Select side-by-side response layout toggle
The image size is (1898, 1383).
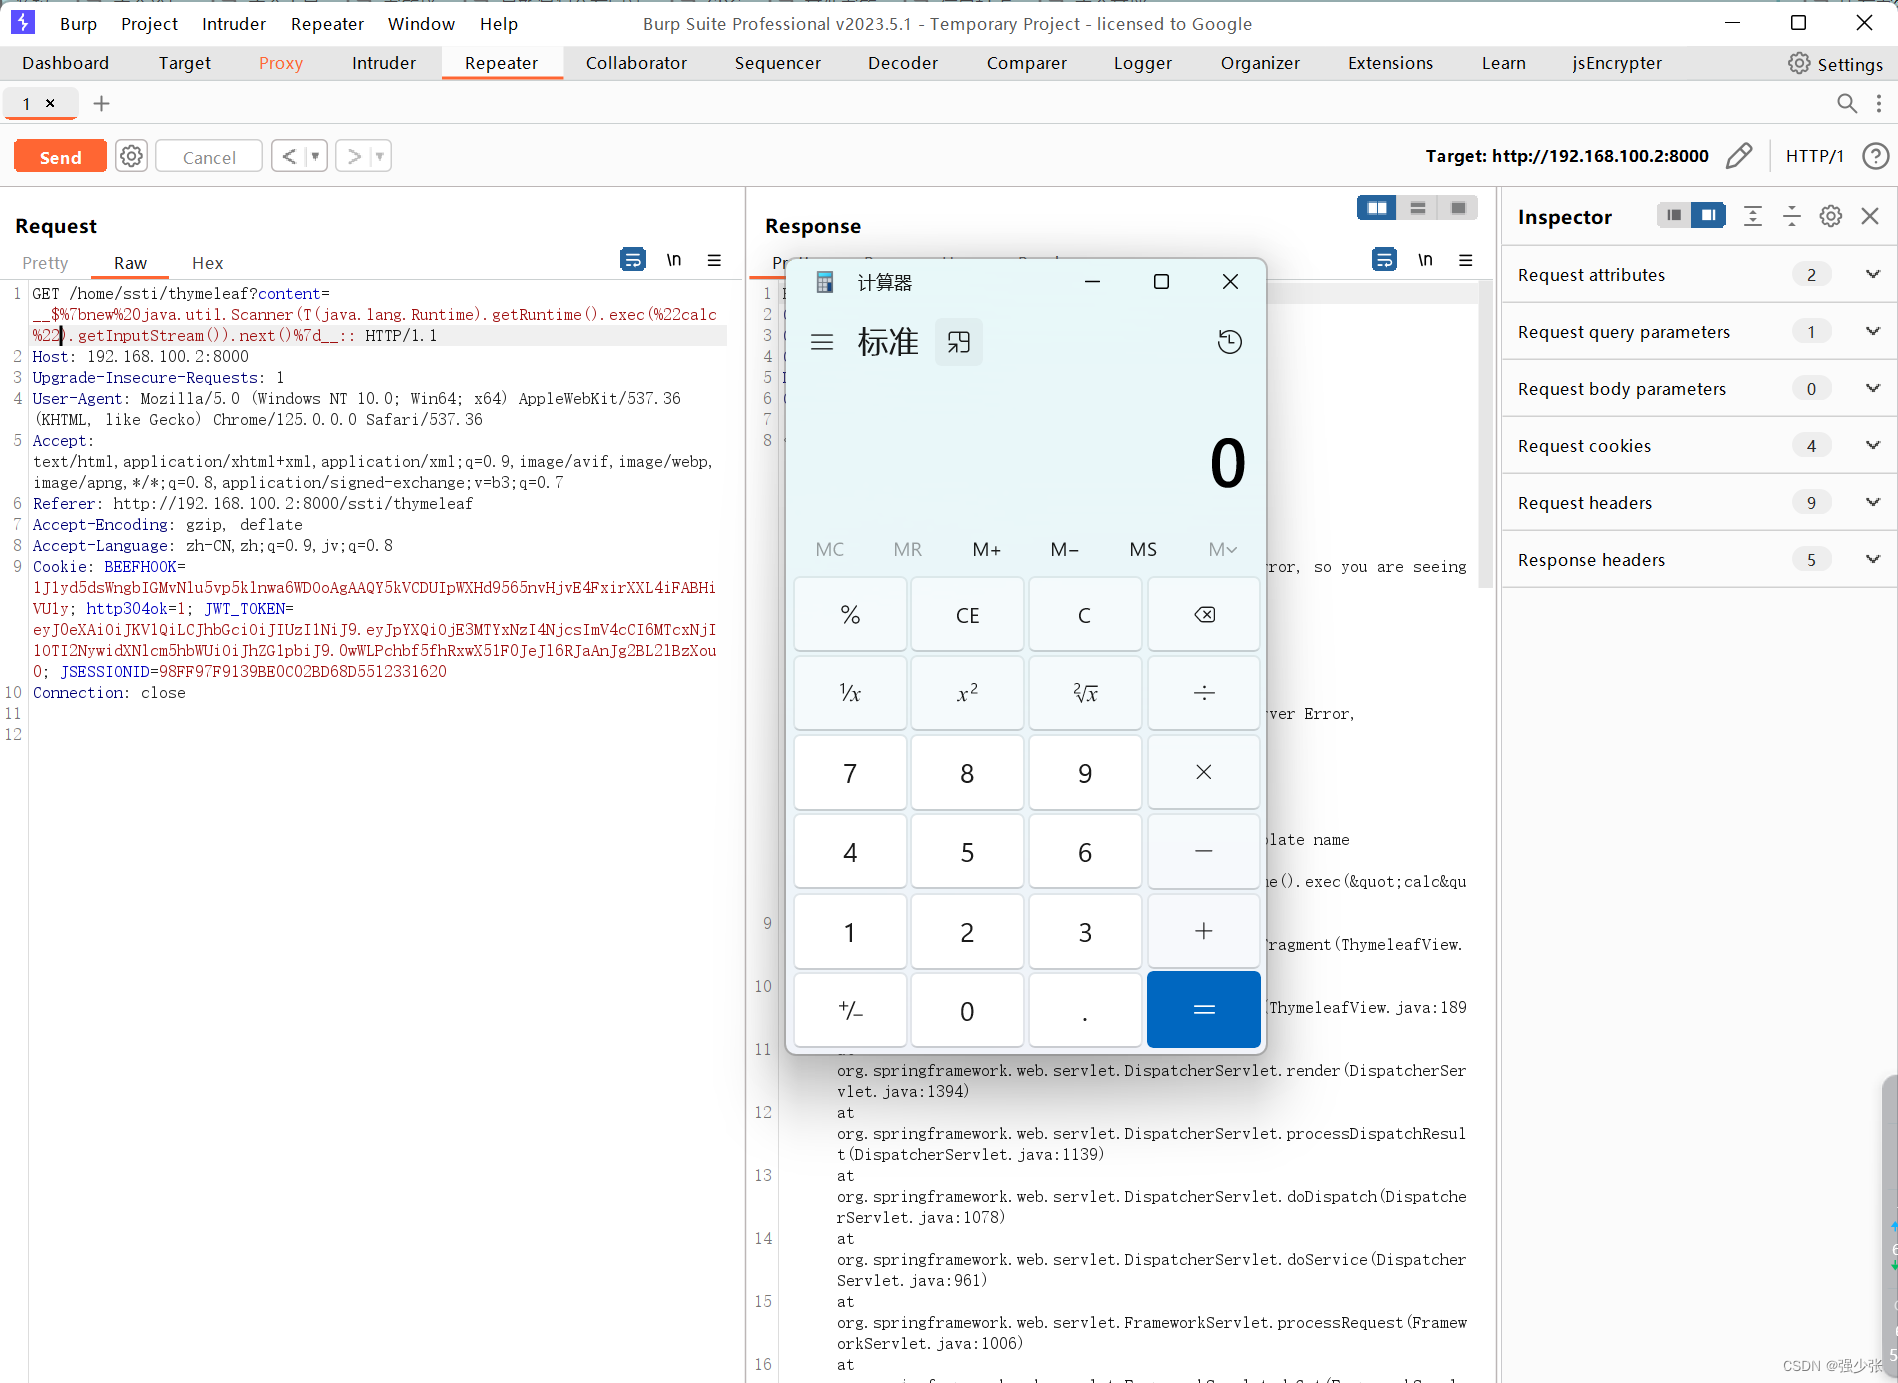tap(1377, 208)
